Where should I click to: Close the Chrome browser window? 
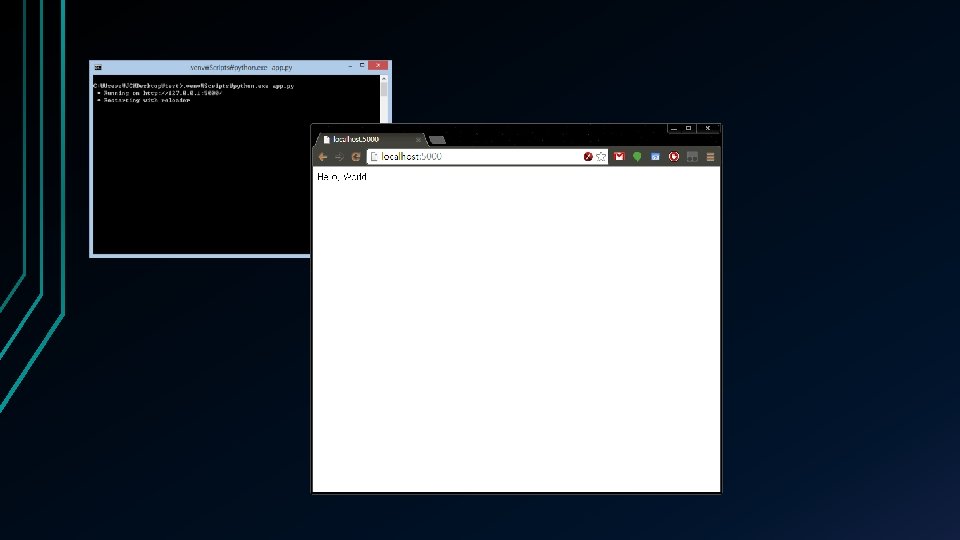click(x=708, y=128)
